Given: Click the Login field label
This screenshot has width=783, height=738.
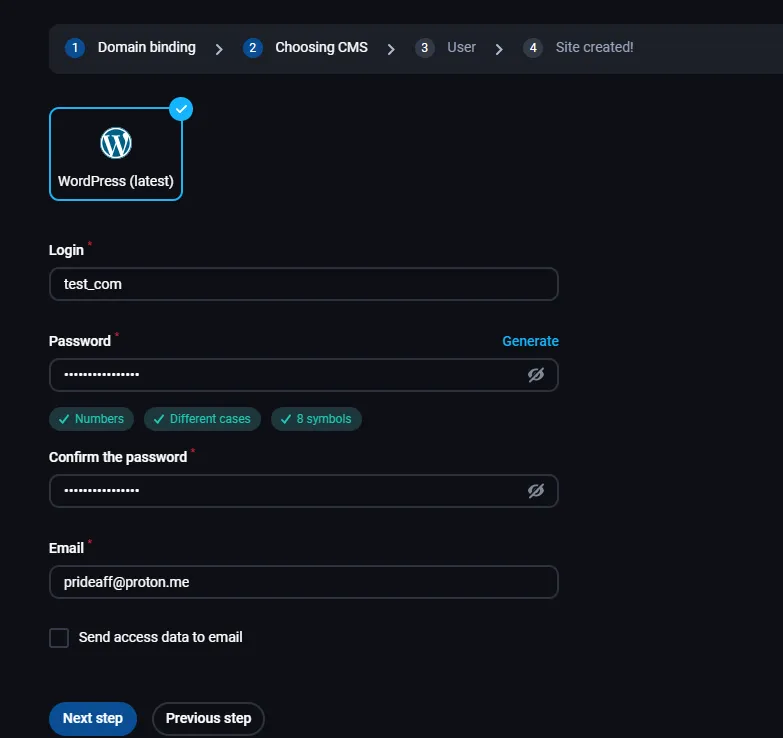Looking at the screenshot, I should [66, 250].
